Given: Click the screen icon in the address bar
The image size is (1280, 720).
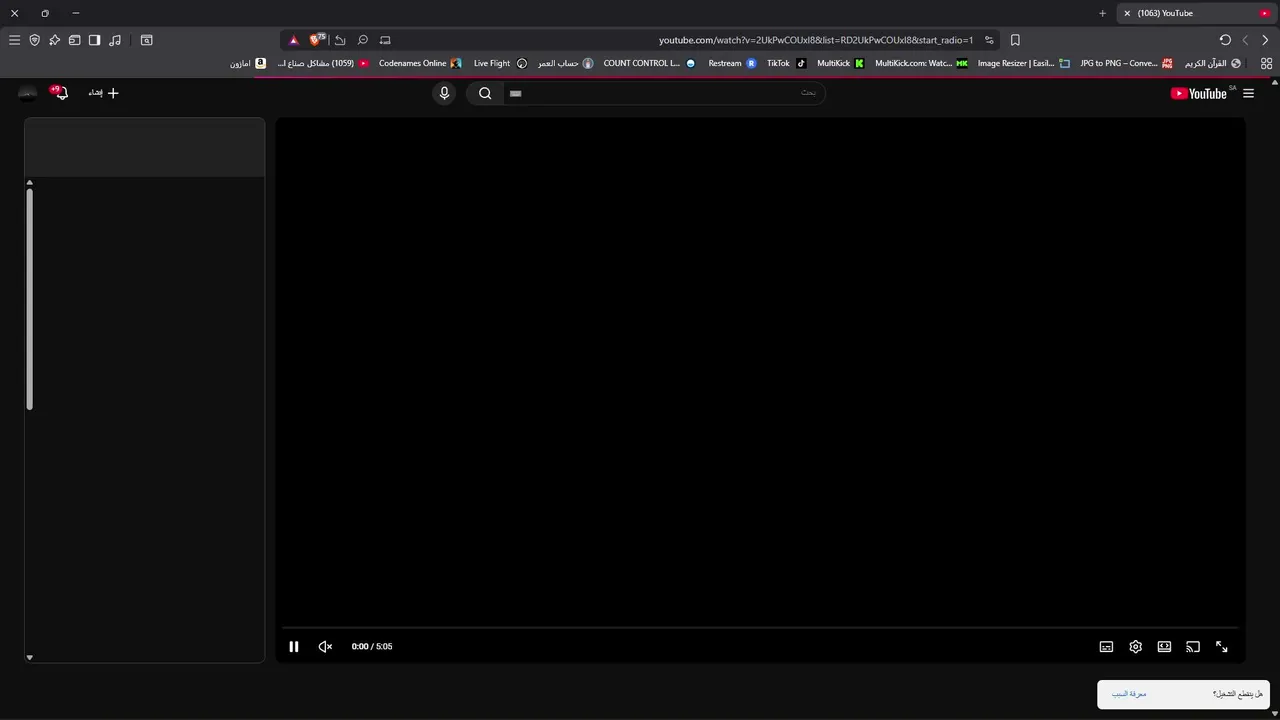Looking at the screenshot, I should click(x=385, y=40).
